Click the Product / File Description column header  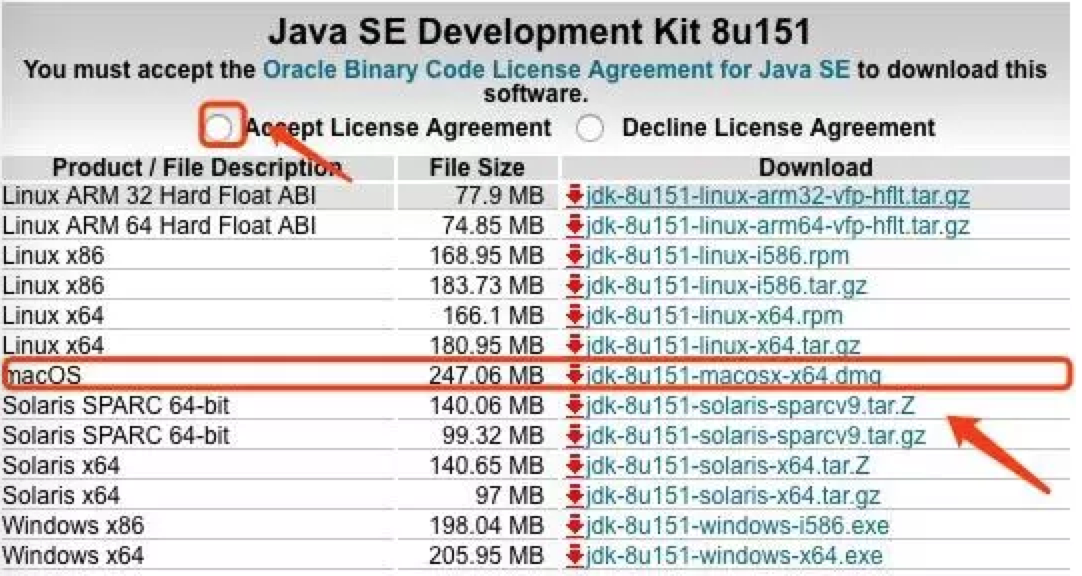(197, 168)
